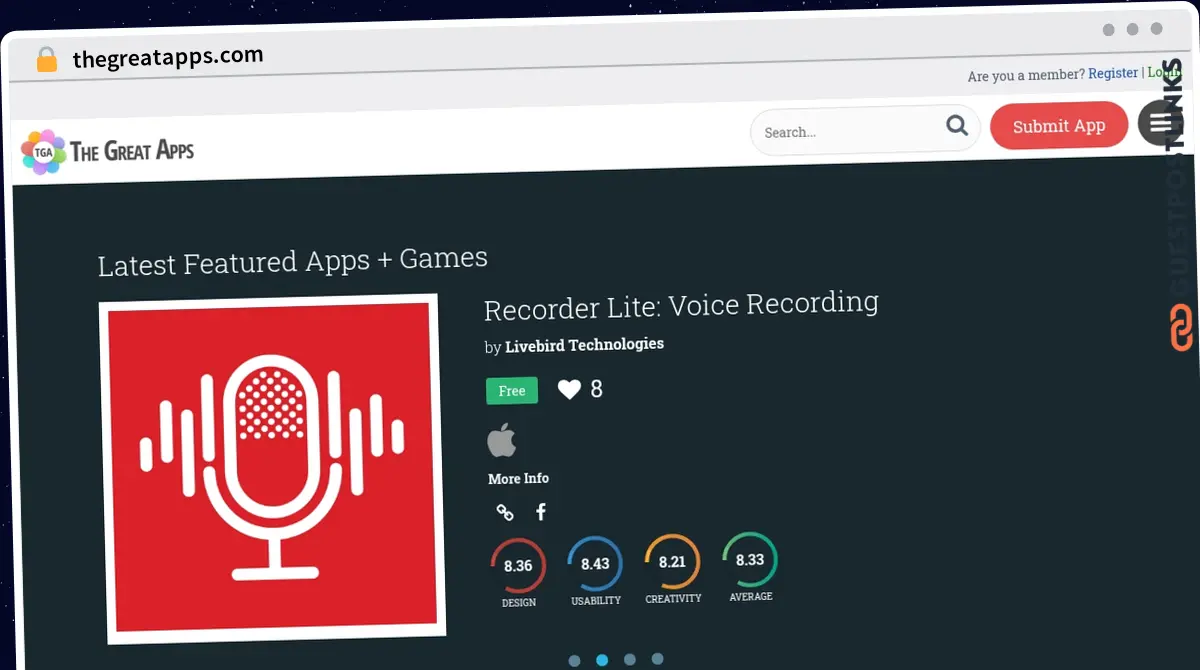Click the search magnifier icon
The width and height of the screenshot is (1200, 670).
pyautogui.click(x=957, y=126)
